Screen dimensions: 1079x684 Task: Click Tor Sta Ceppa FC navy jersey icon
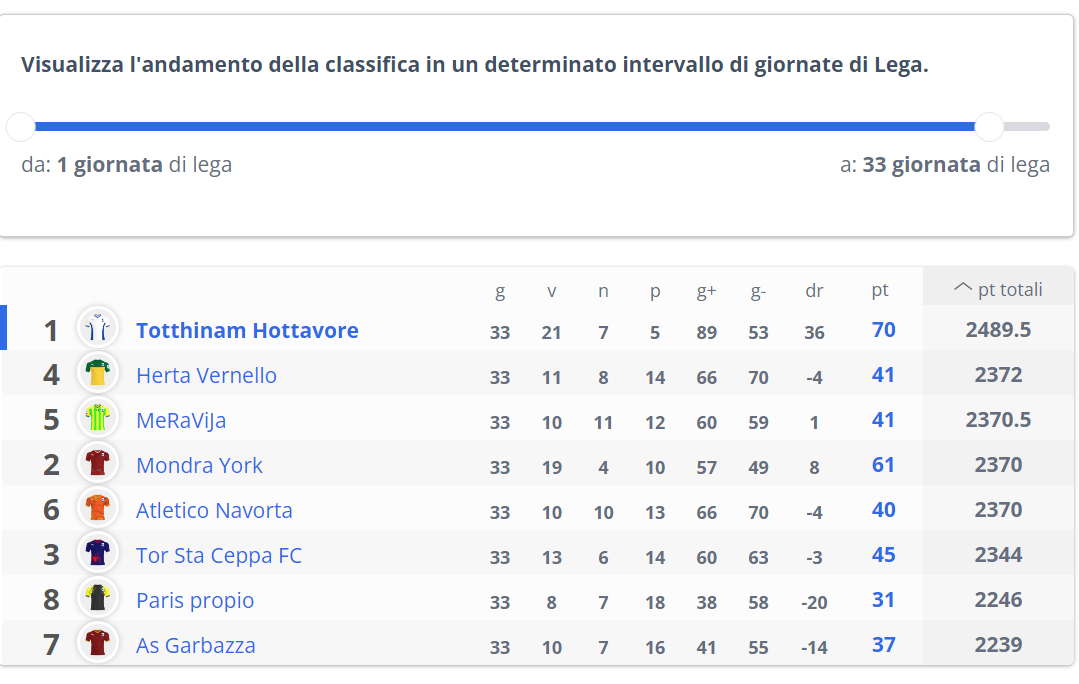[98, 553]
